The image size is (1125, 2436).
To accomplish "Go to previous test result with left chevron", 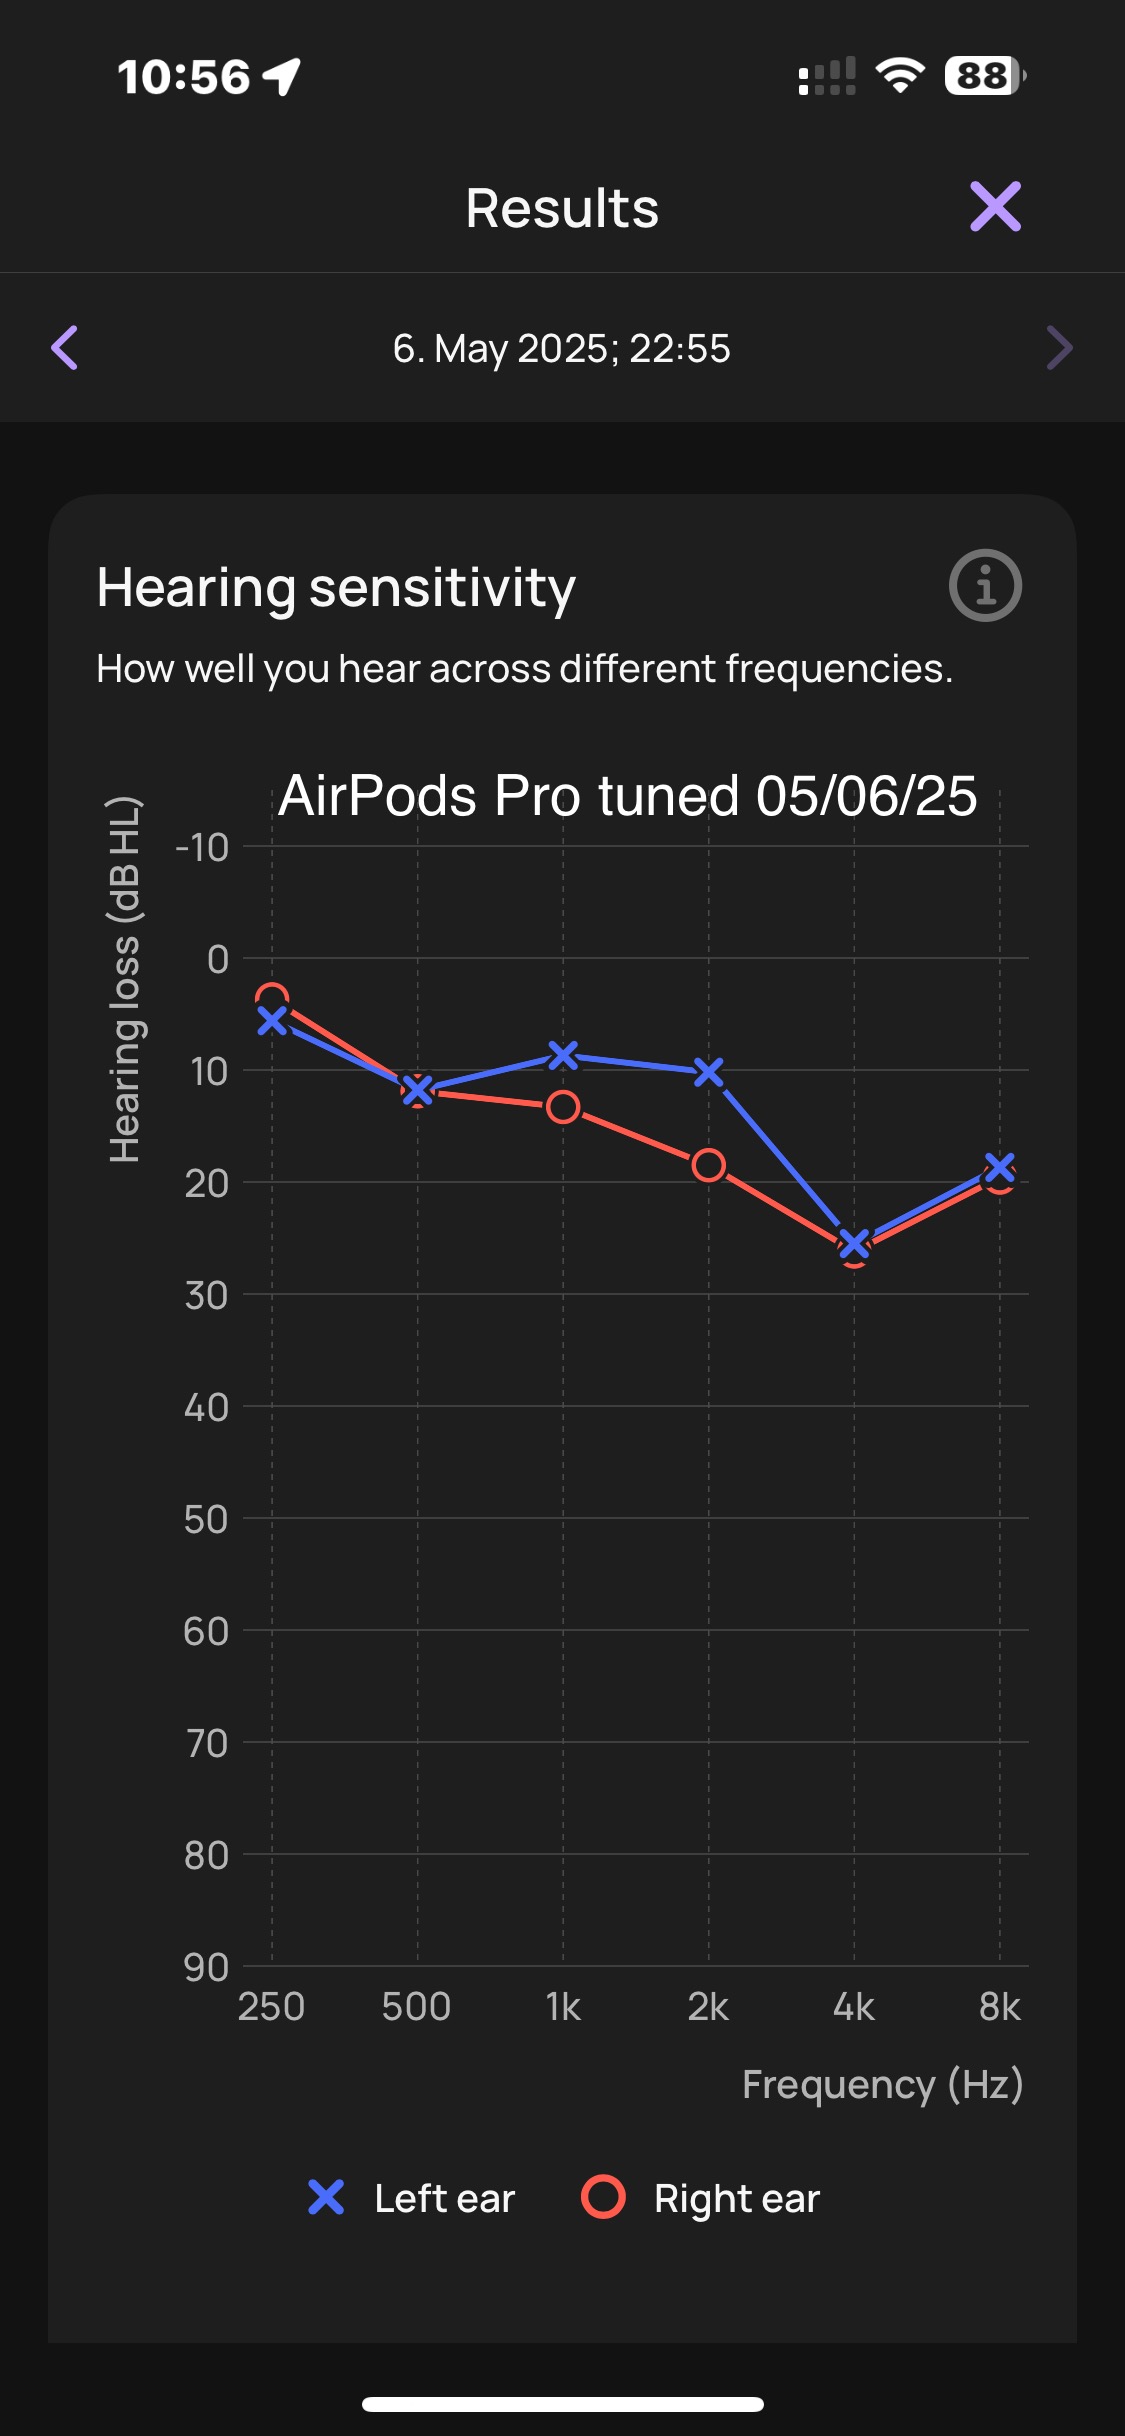I will 64,348.
